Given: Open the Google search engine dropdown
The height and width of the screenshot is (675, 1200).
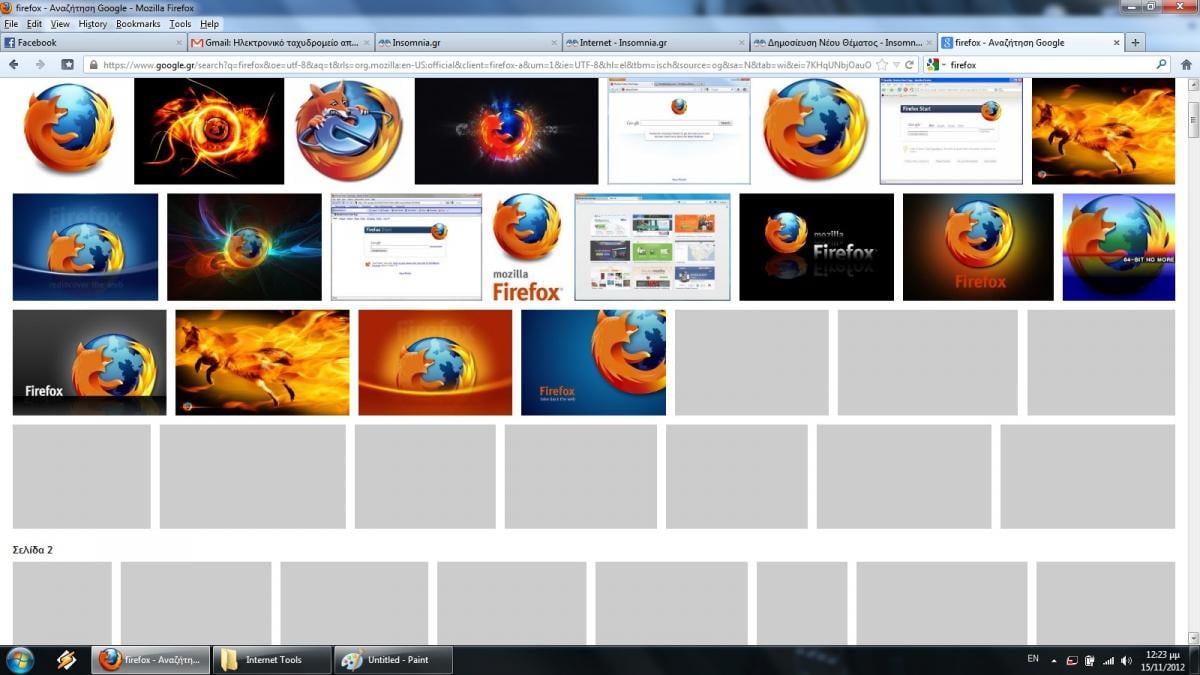Looking at the screenshot, I should [936, 64].
